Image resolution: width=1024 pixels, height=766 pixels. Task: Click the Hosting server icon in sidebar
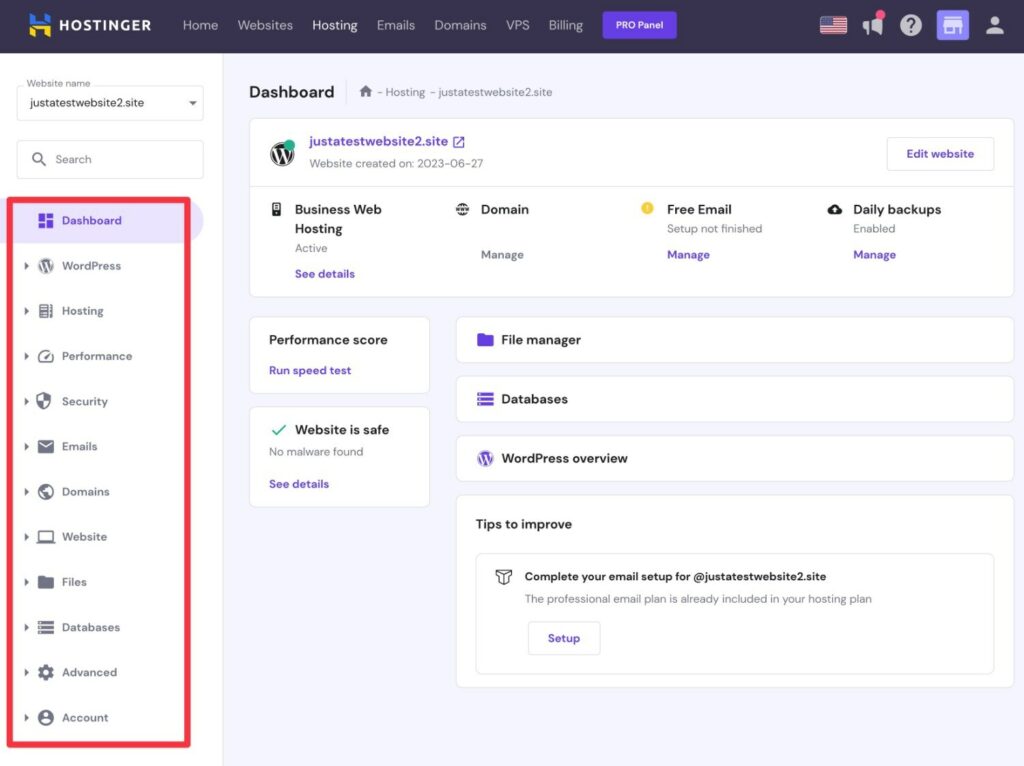pos(46,311)
